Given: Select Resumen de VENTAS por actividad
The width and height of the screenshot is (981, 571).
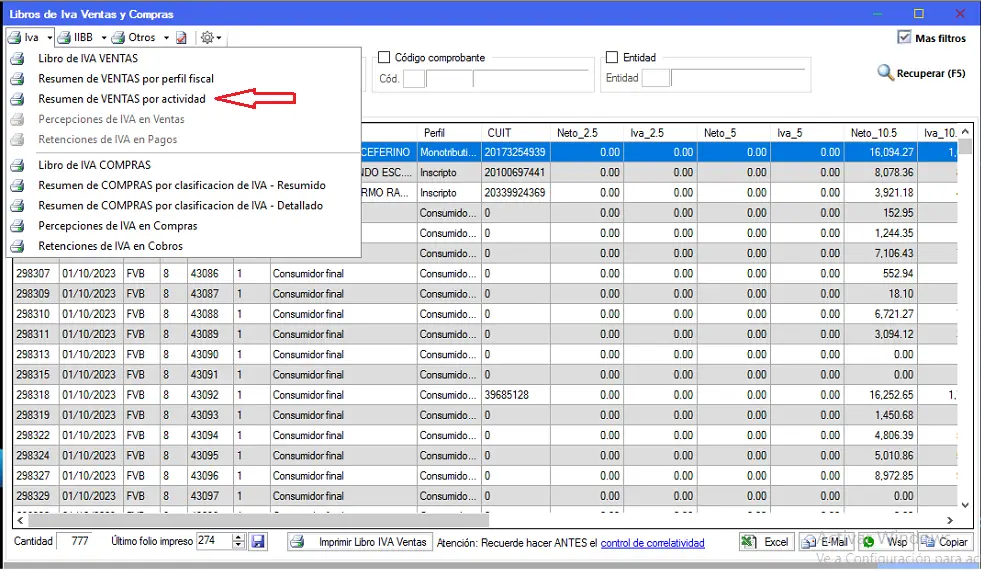Looking at the screenshot, I should click(x=122, y=99).
